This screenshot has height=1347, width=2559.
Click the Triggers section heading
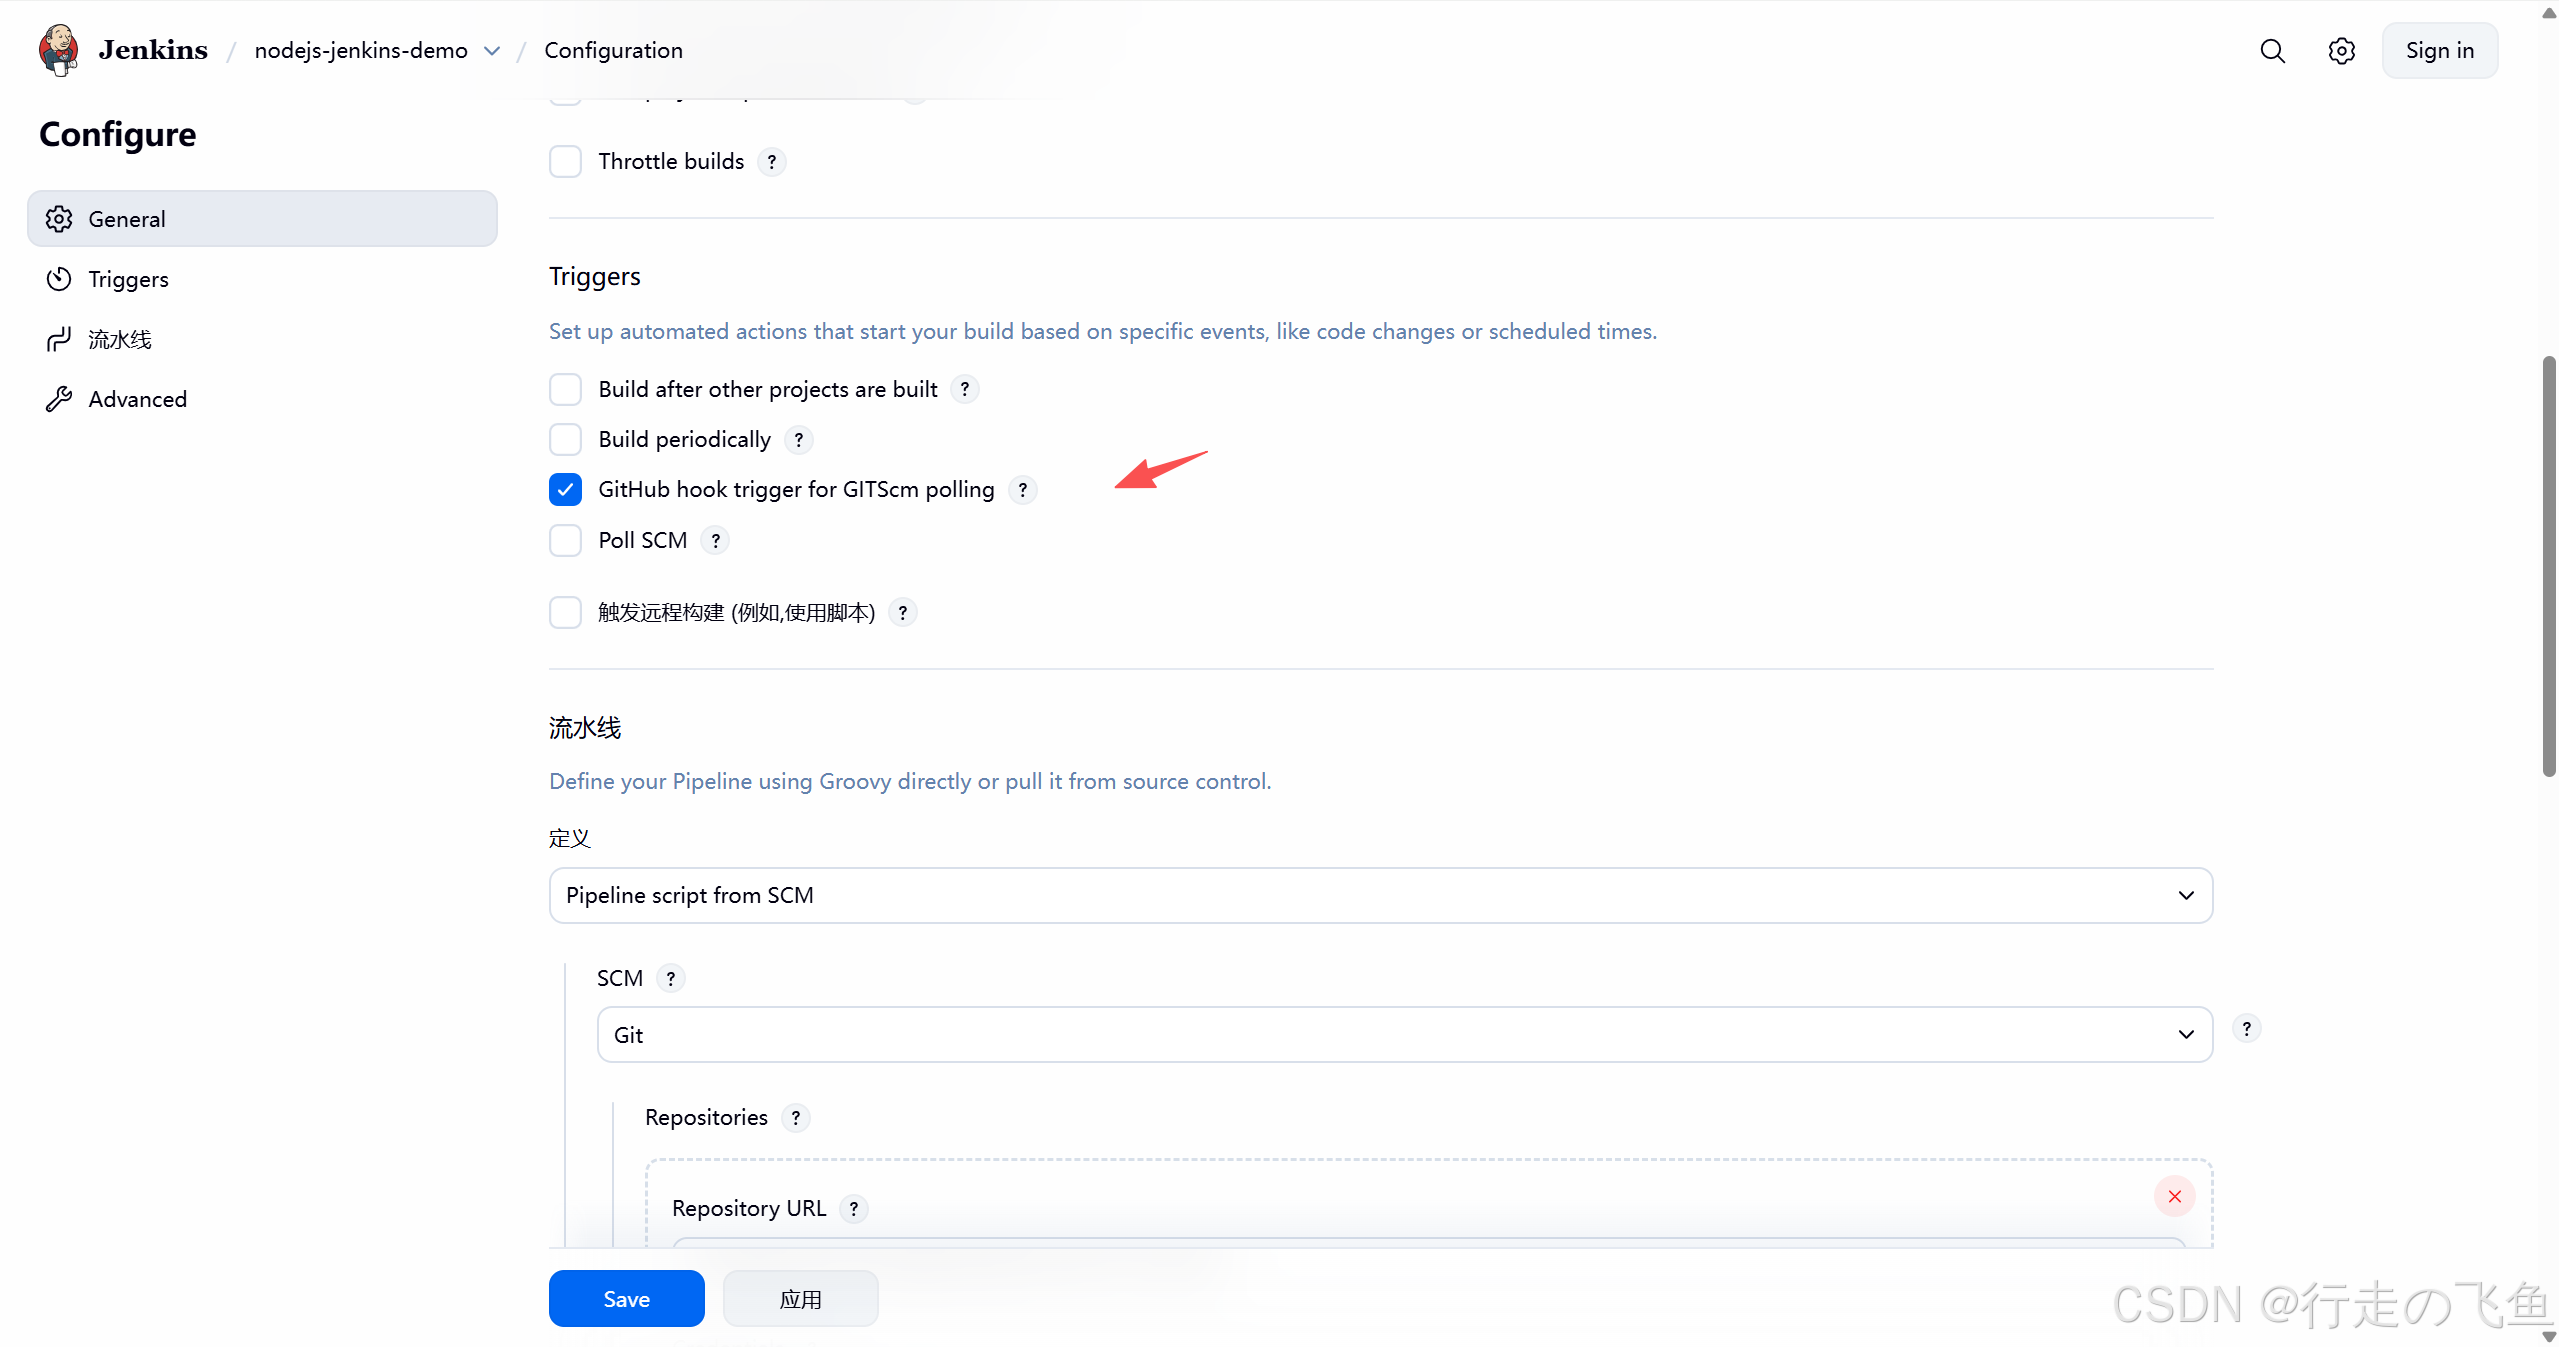click(595, 277)
